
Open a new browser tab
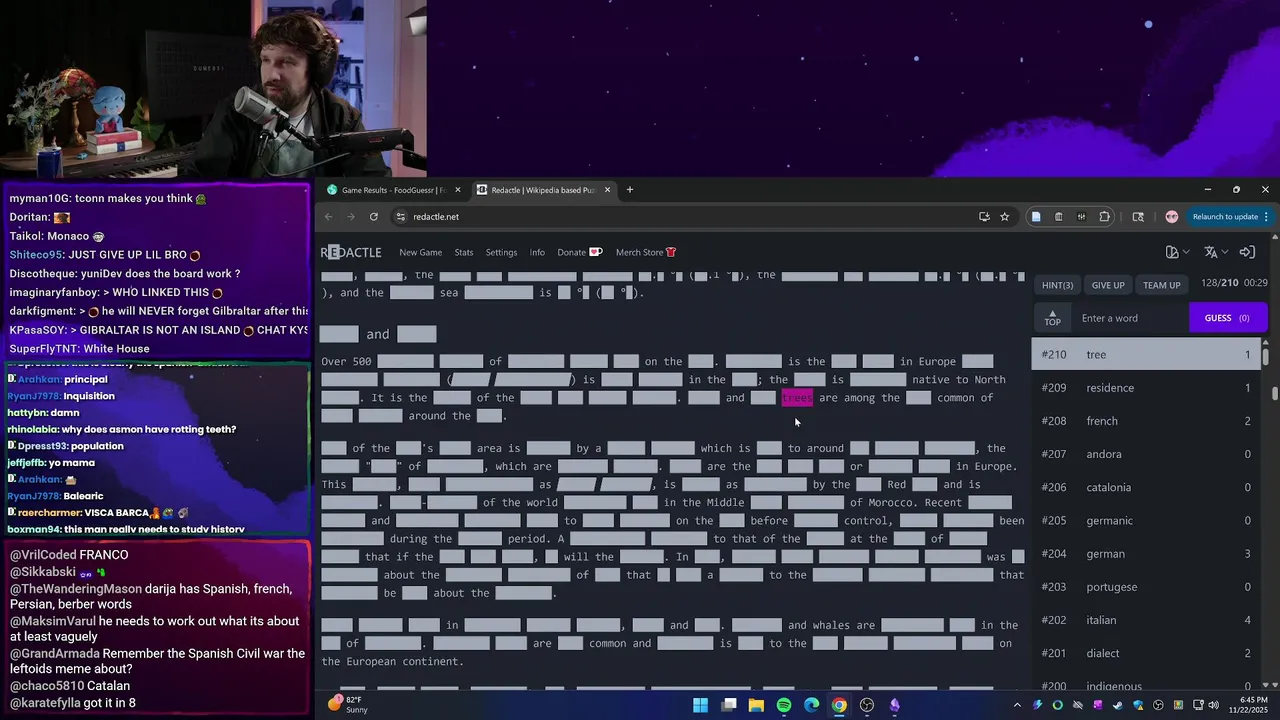click(629, 190)
